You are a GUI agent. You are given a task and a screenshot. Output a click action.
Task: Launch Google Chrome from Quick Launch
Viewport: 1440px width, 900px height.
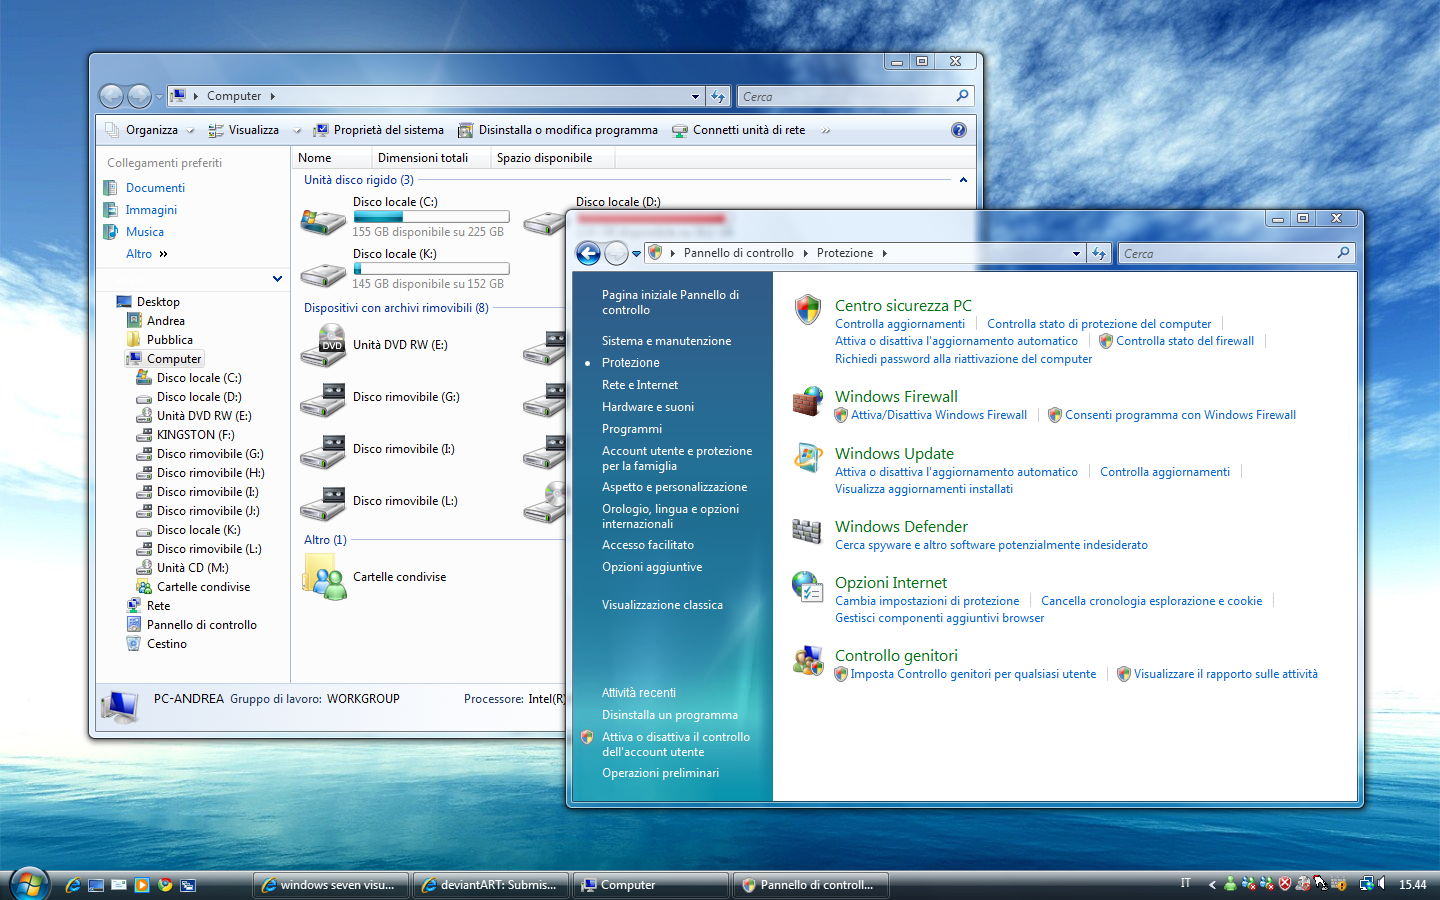[x=165, y=885]
